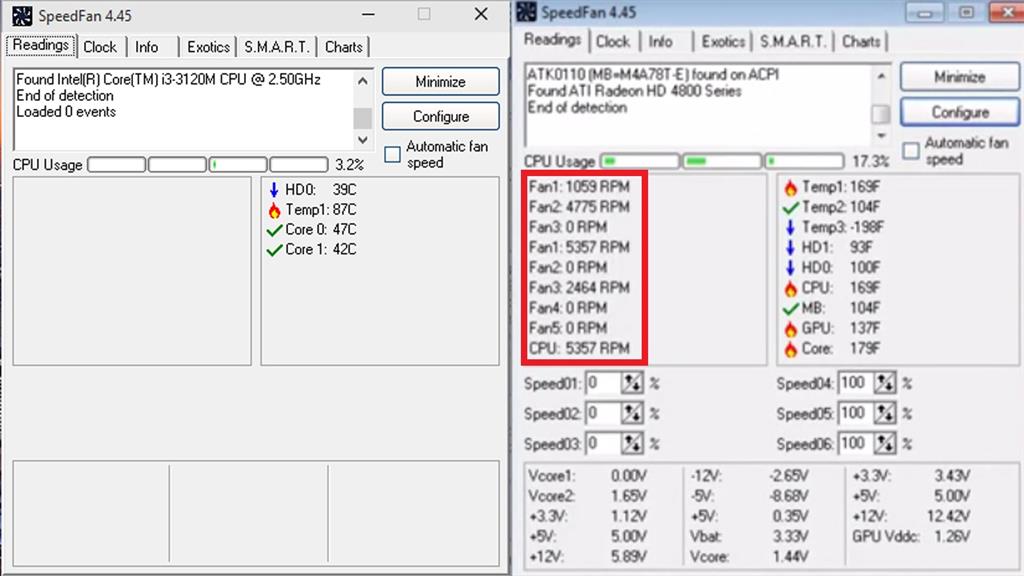Switch to the Clock tab in left window

(100, 47)
